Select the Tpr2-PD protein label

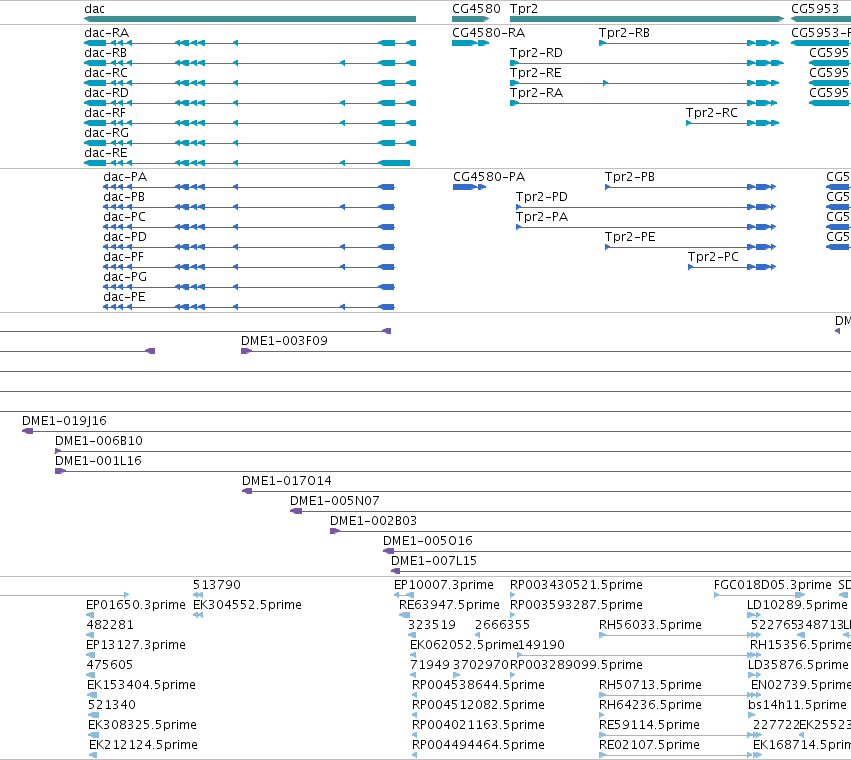coord(542,197)
